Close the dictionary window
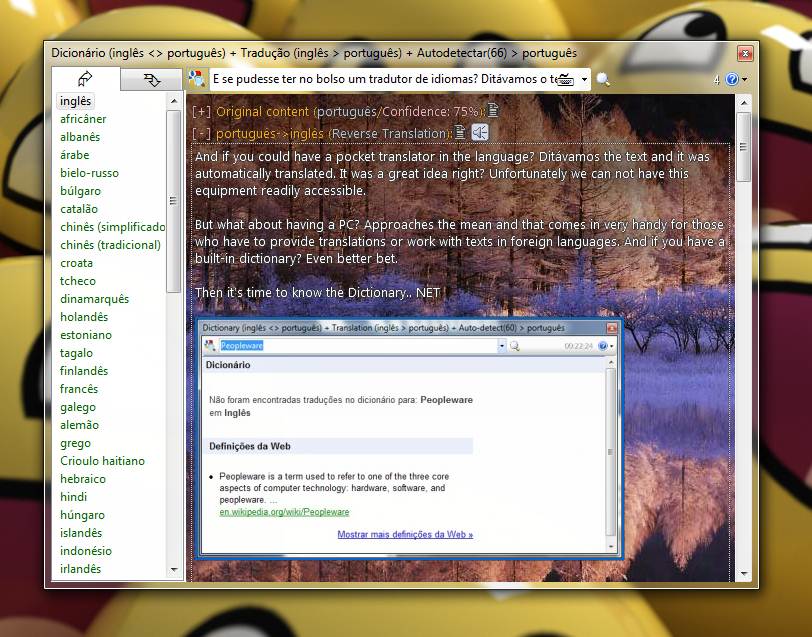 click(745, 53)
